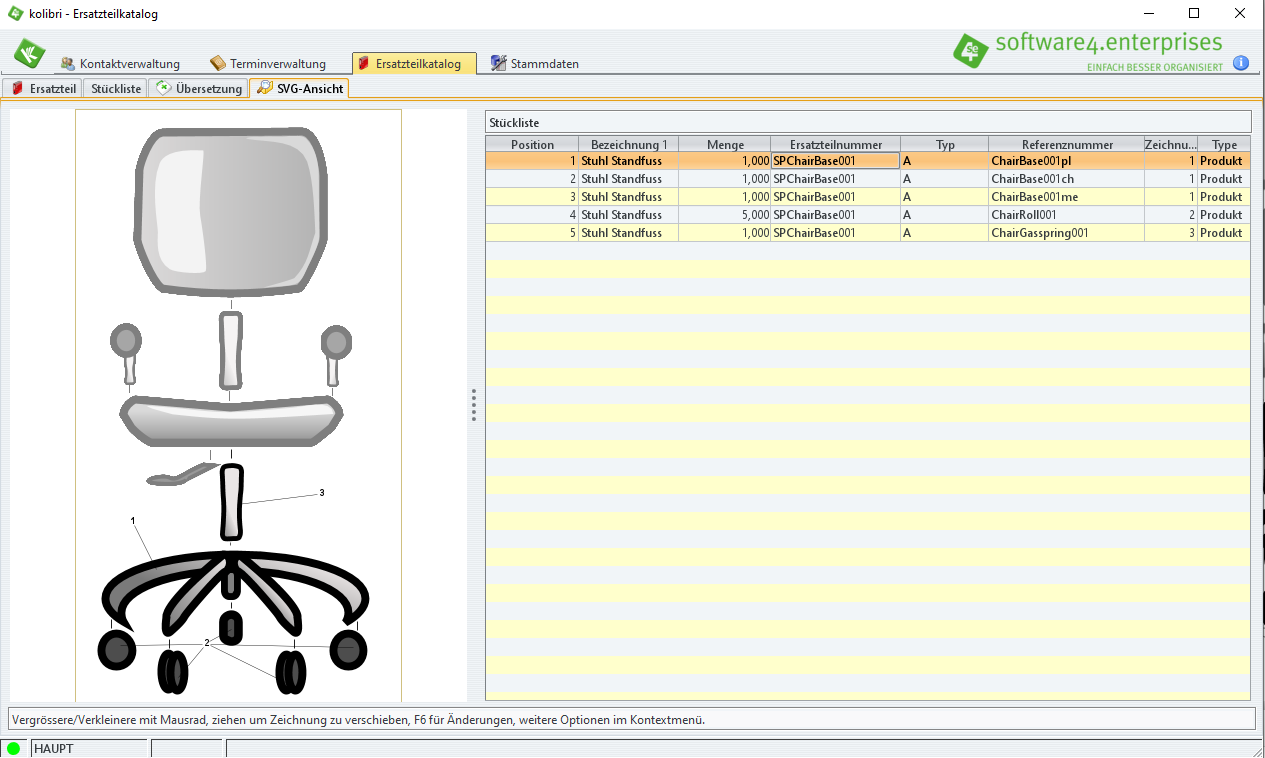Select the Ersatzteil sub-tab
The width and height of the screenshot is (1265, 758).
pos(43,88)
